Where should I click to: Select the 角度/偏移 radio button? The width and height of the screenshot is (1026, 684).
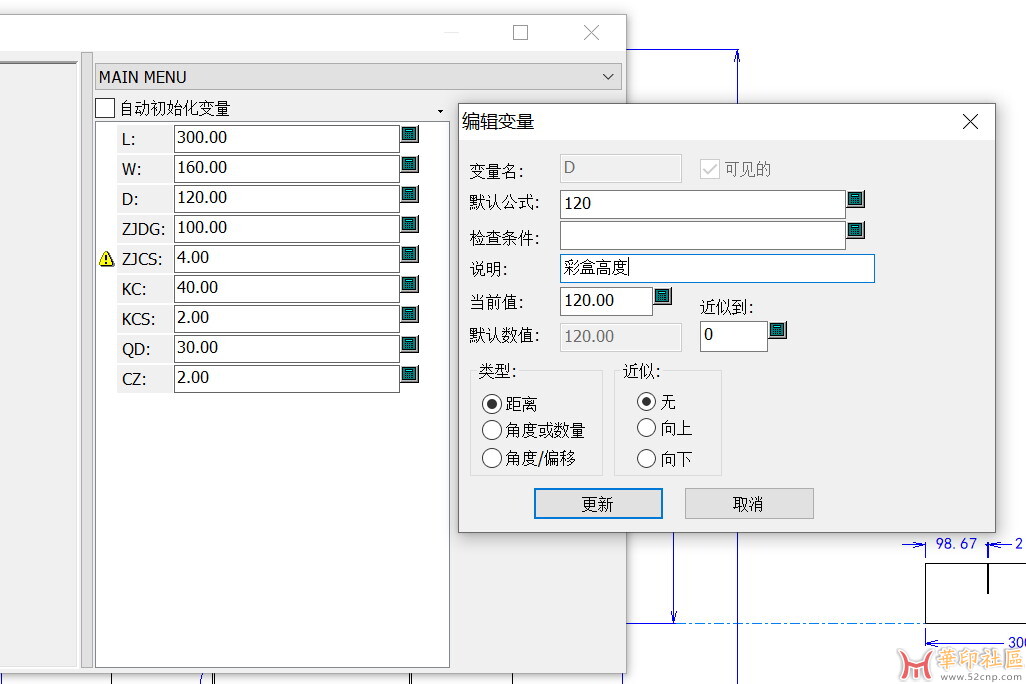pos(492,459)
